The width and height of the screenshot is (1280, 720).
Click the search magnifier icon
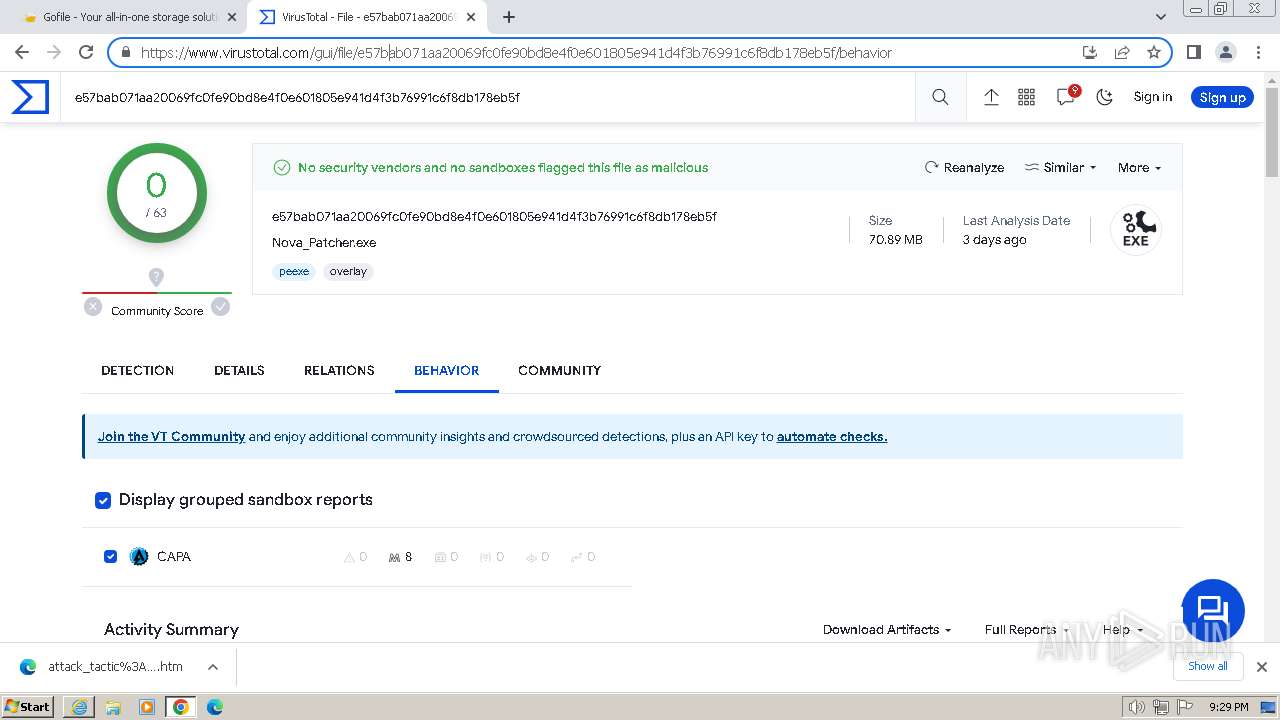[x=940, y=97]
